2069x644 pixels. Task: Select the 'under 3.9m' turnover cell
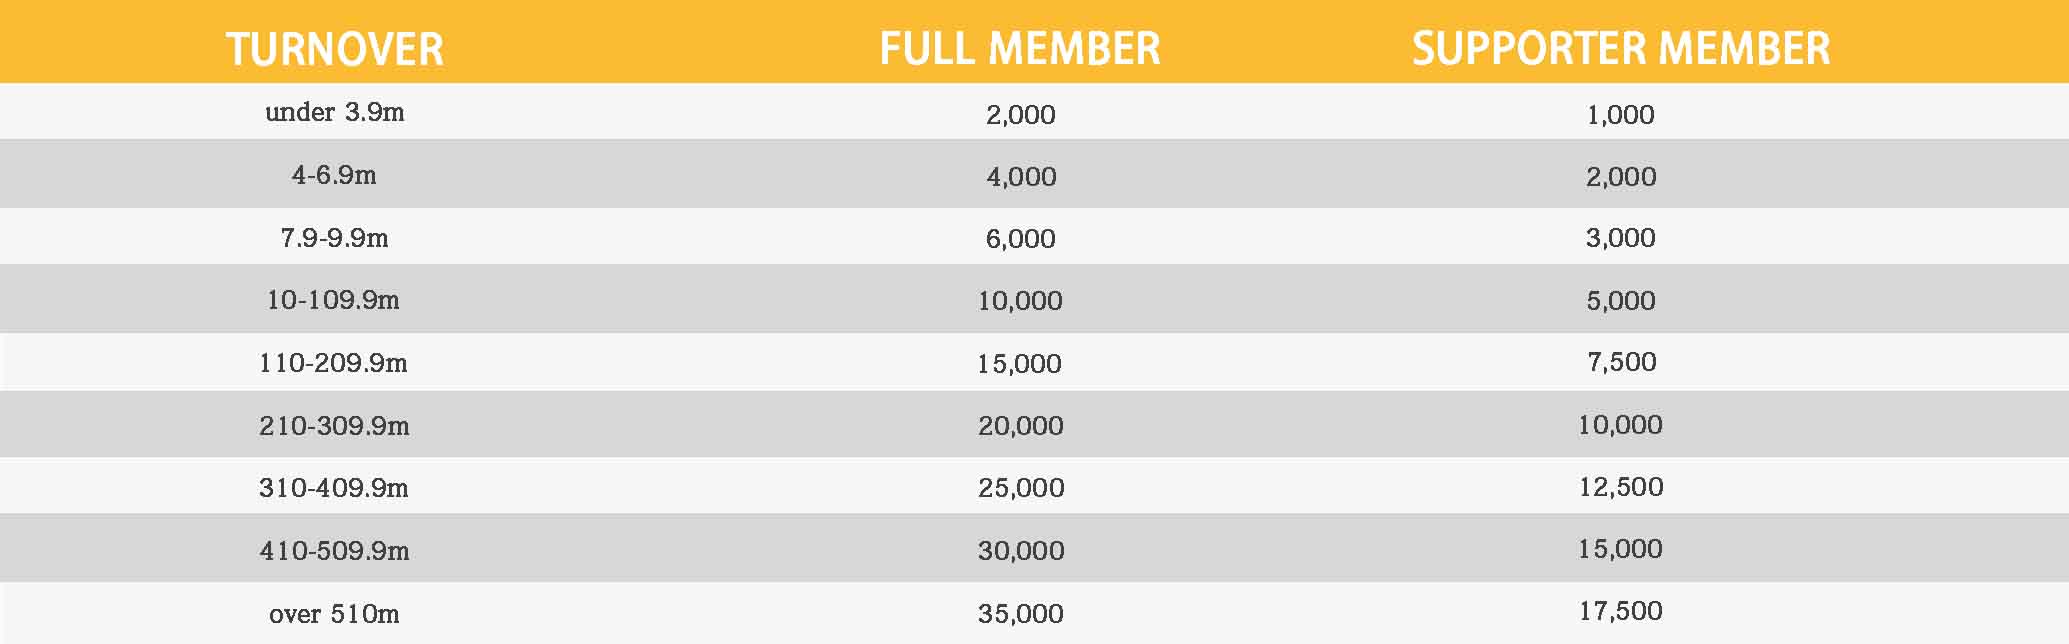pyautogui.click(x=335, y=112)
